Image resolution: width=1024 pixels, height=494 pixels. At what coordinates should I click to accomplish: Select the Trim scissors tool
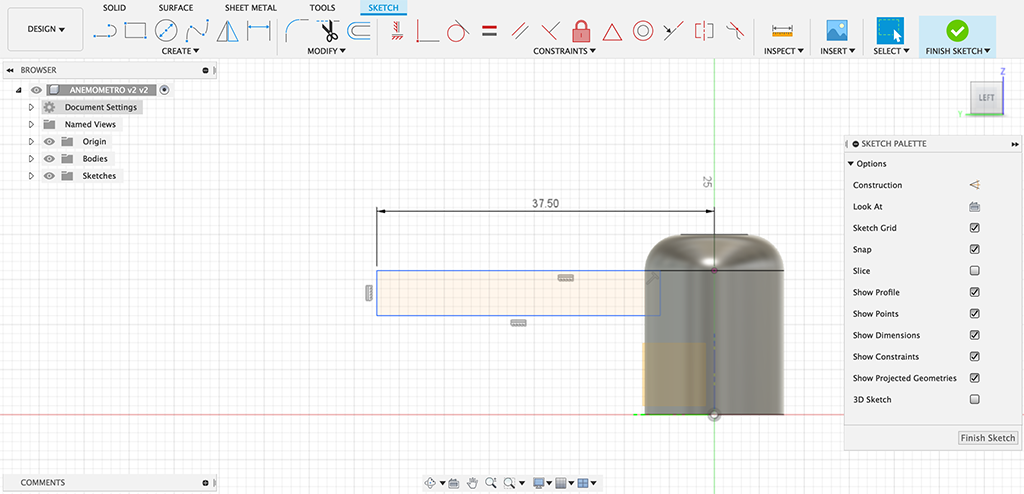point(329,31)
